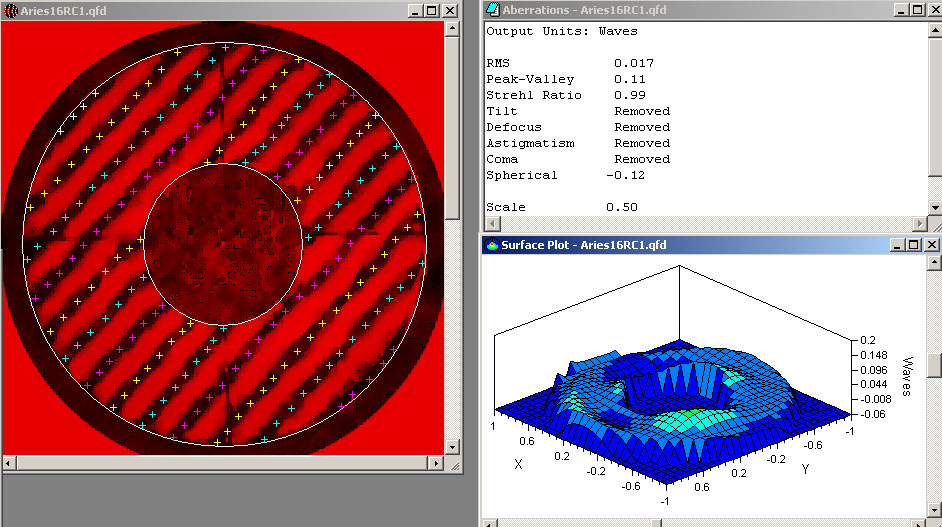Click the Y axis label of surface plot
The height and width of the screenshot is (527, 942).
(806, 469)
